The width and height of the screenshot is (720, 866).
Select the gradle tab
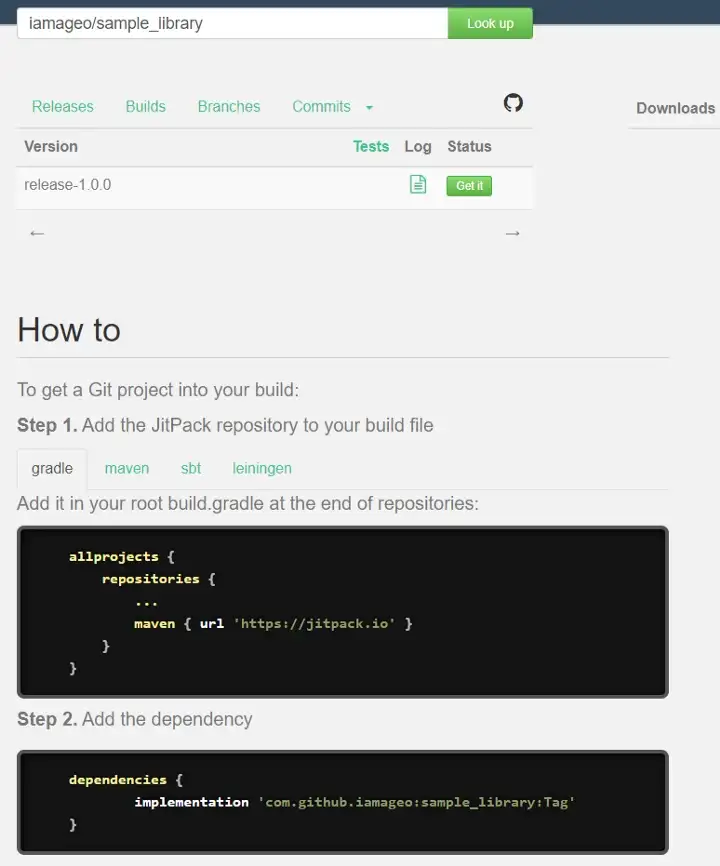(x=51, y=468)
